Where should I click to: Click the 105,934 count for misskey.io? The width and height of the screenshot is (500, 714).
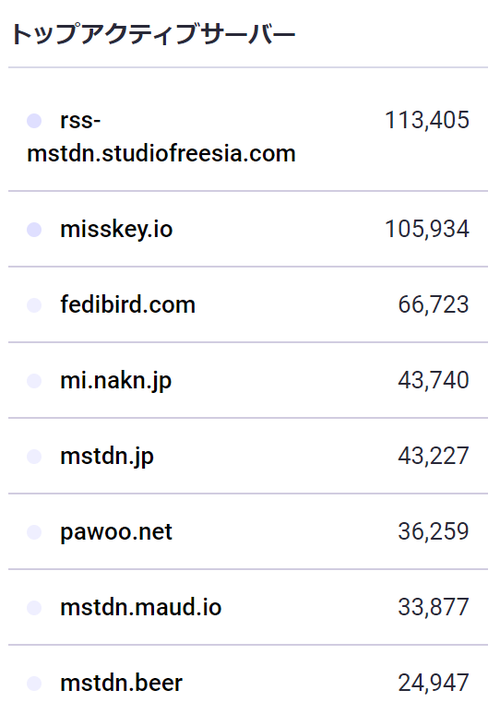coord(427,229)
